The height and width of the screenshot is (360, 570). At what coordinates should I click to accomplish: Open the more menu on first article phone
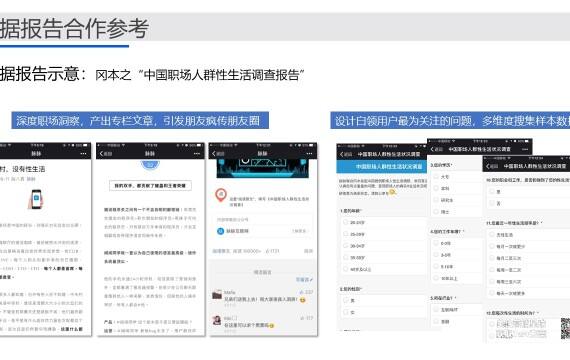coord(83,153)
